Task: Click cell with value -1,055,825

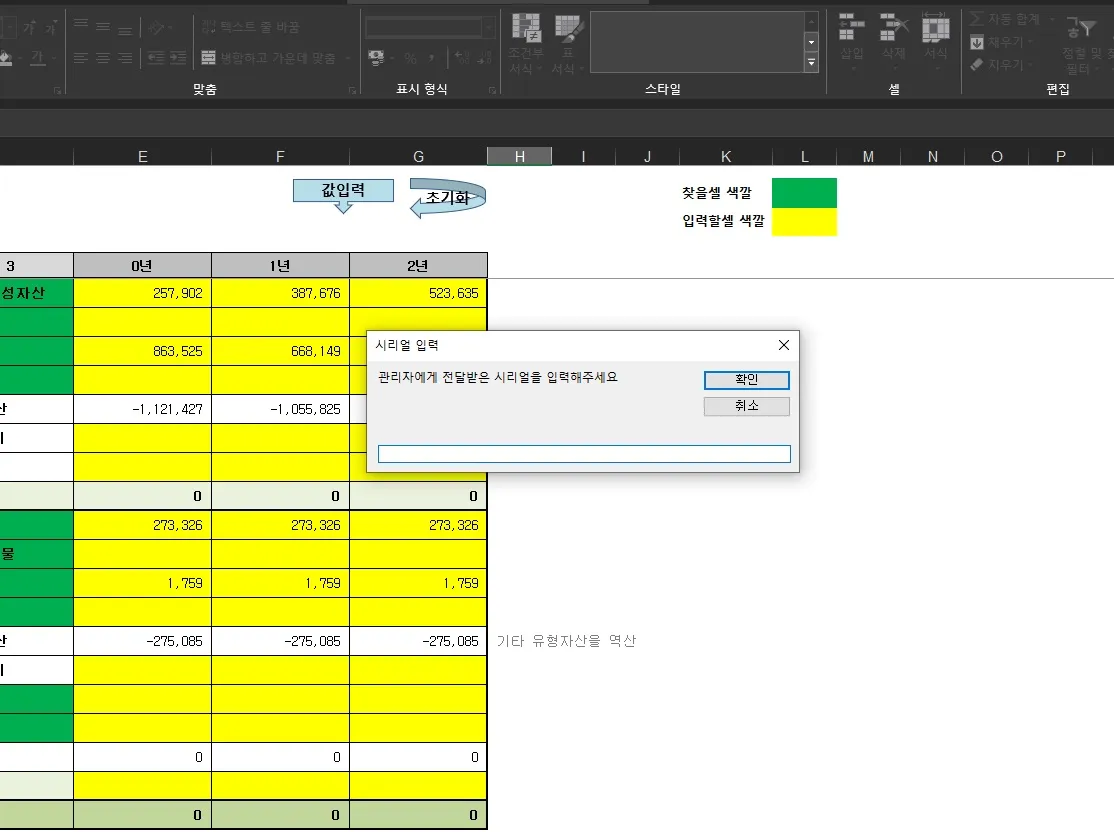Action: pos(280,409)
